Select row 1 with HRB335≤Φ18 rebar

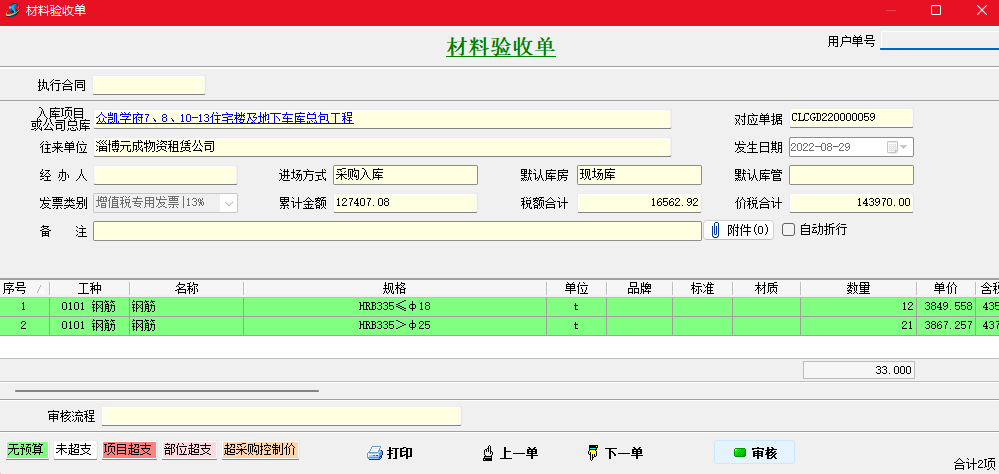[x=394, y=306]
